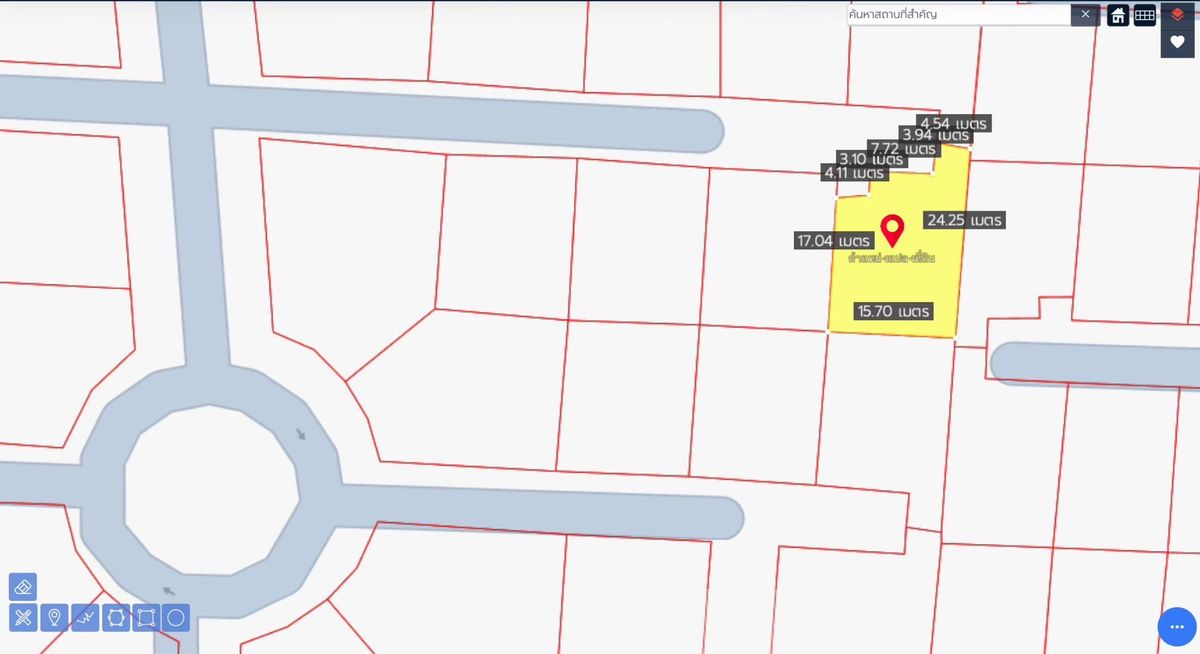
Task: Open the pencil and ruler measure tool
Action: (23, 618)
